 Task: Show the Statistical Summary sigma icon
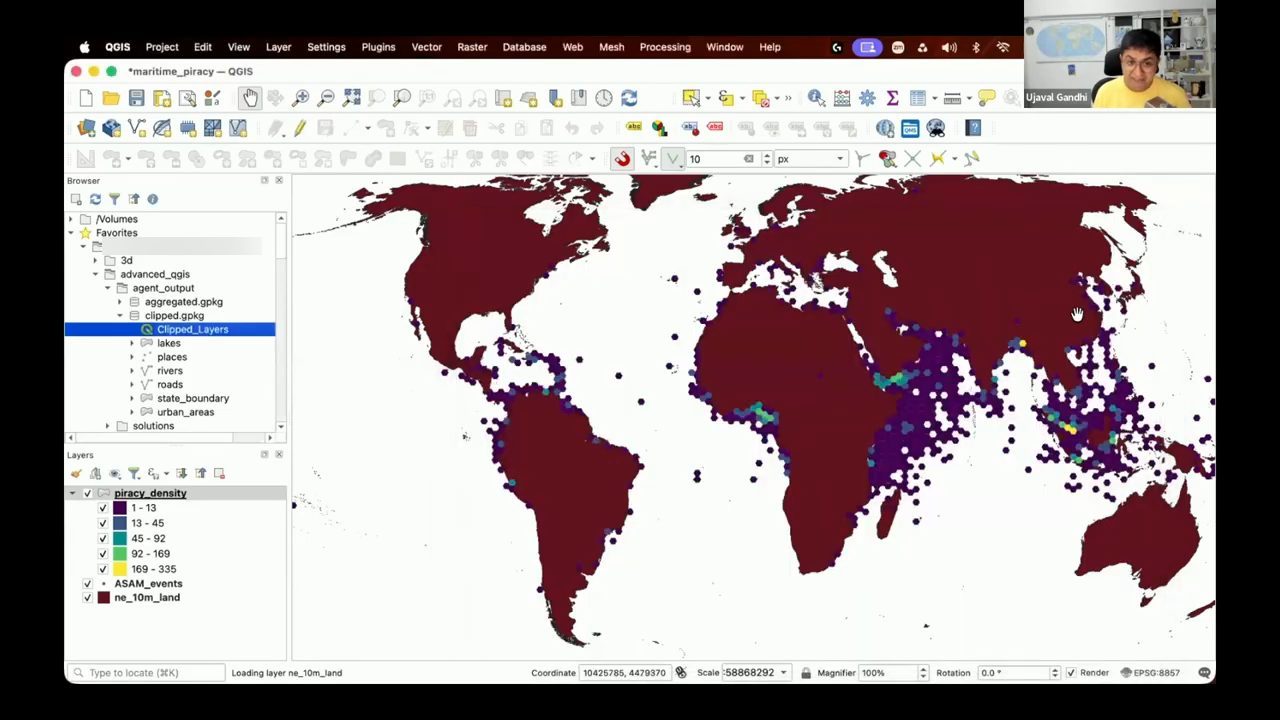(x=892, y=98)
